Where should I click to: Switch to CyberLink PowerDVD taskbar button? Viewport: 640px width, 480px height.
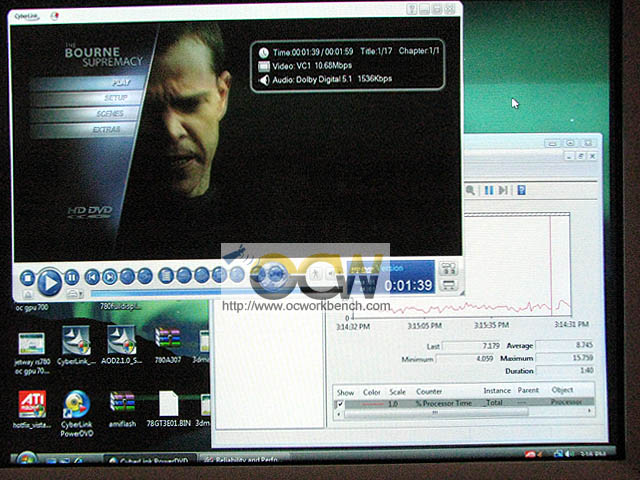point(149,460)
